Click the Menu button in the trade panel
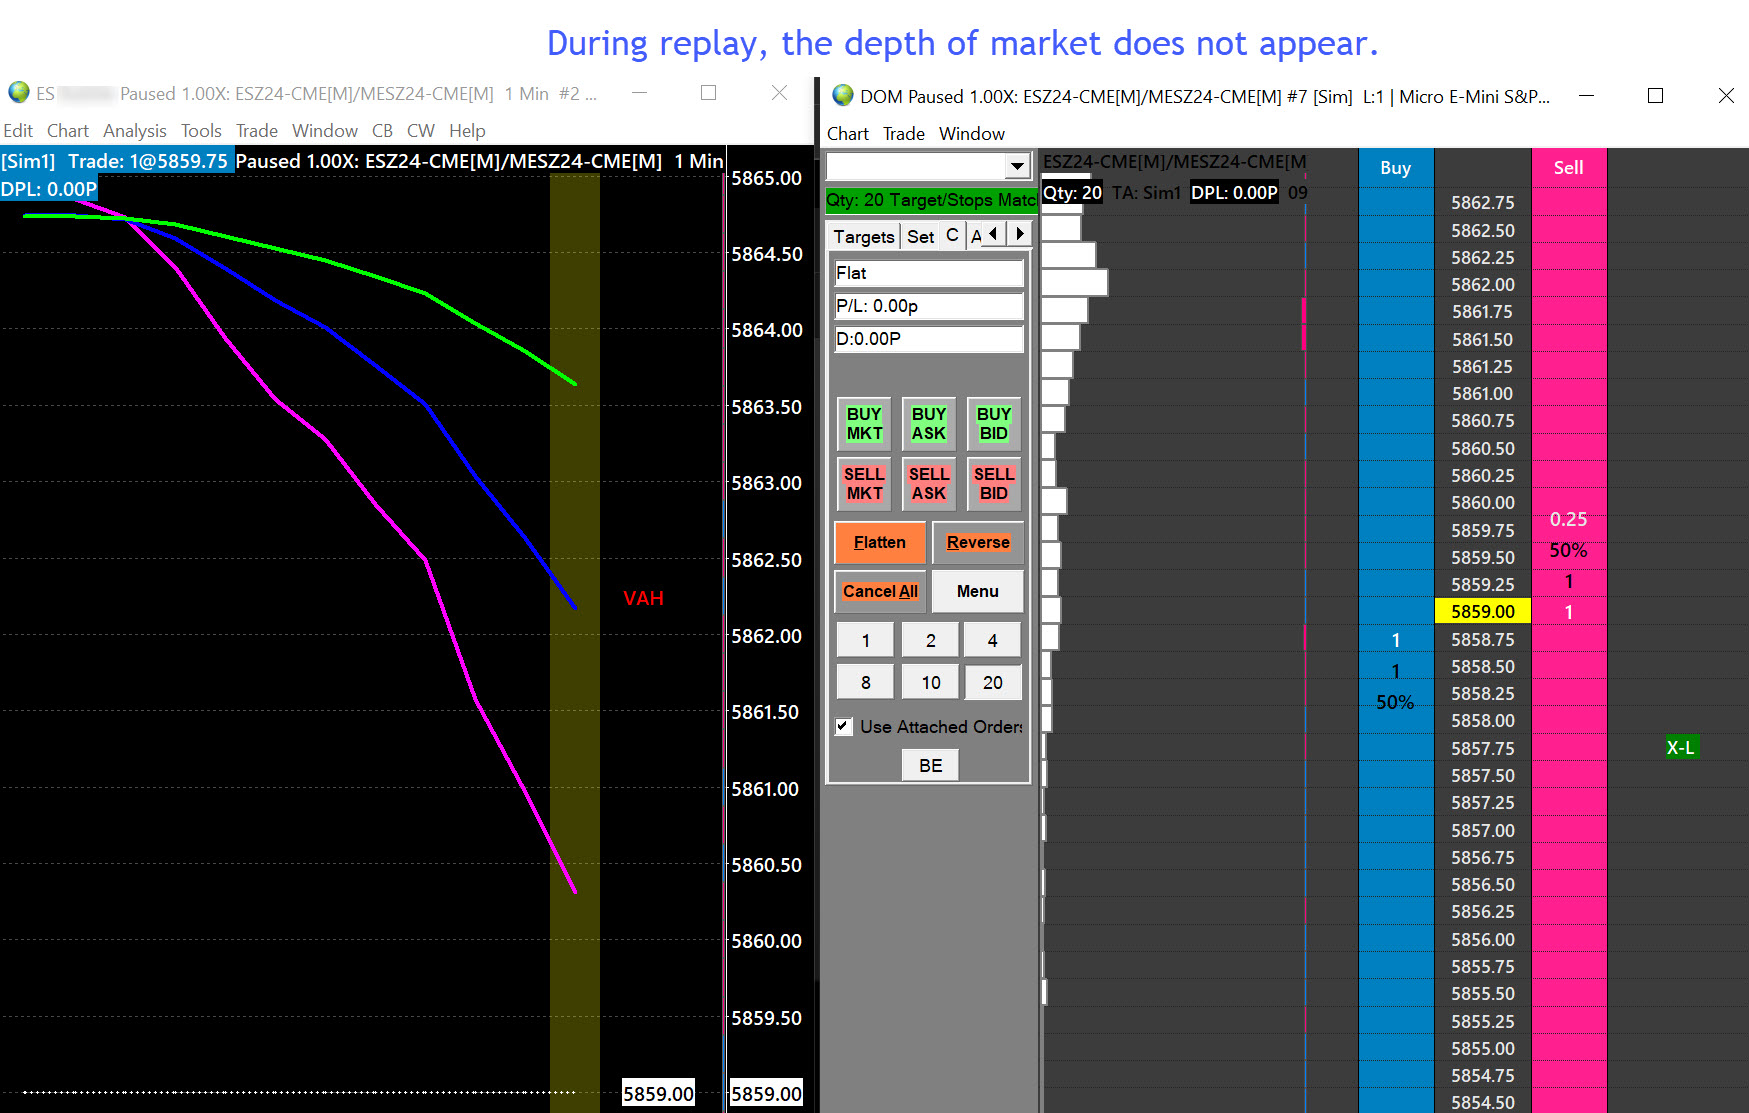The height and width of the screenshot is (1113, 1749). pyautogui.click(x=978, y=591)
